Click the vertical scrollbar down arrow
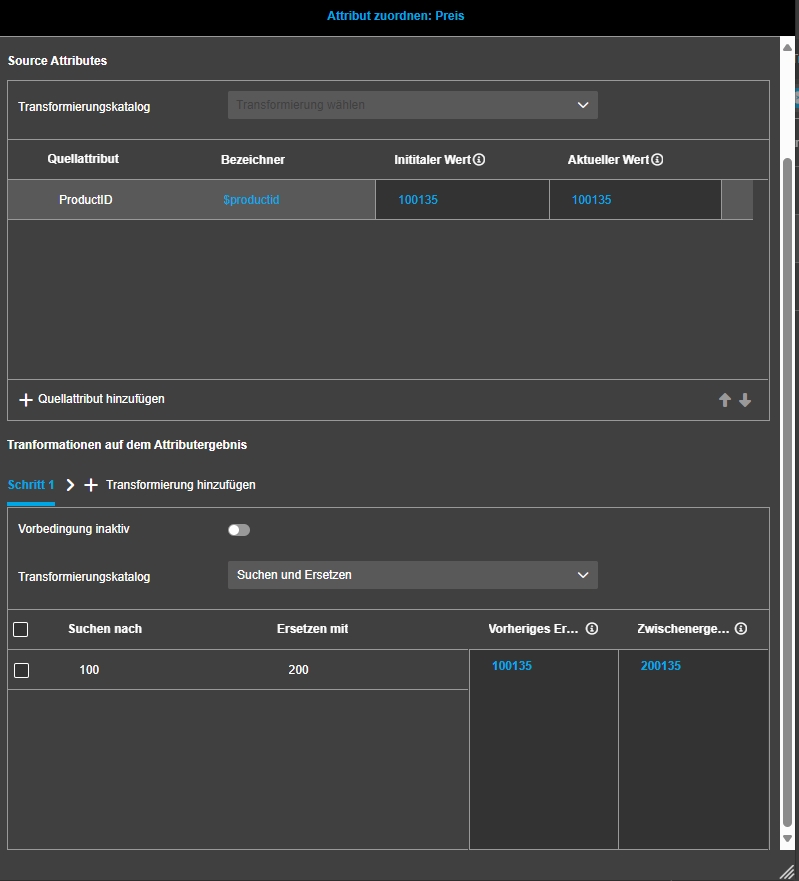The height and width of the screenshot is (881, 799). coord(787,838)
